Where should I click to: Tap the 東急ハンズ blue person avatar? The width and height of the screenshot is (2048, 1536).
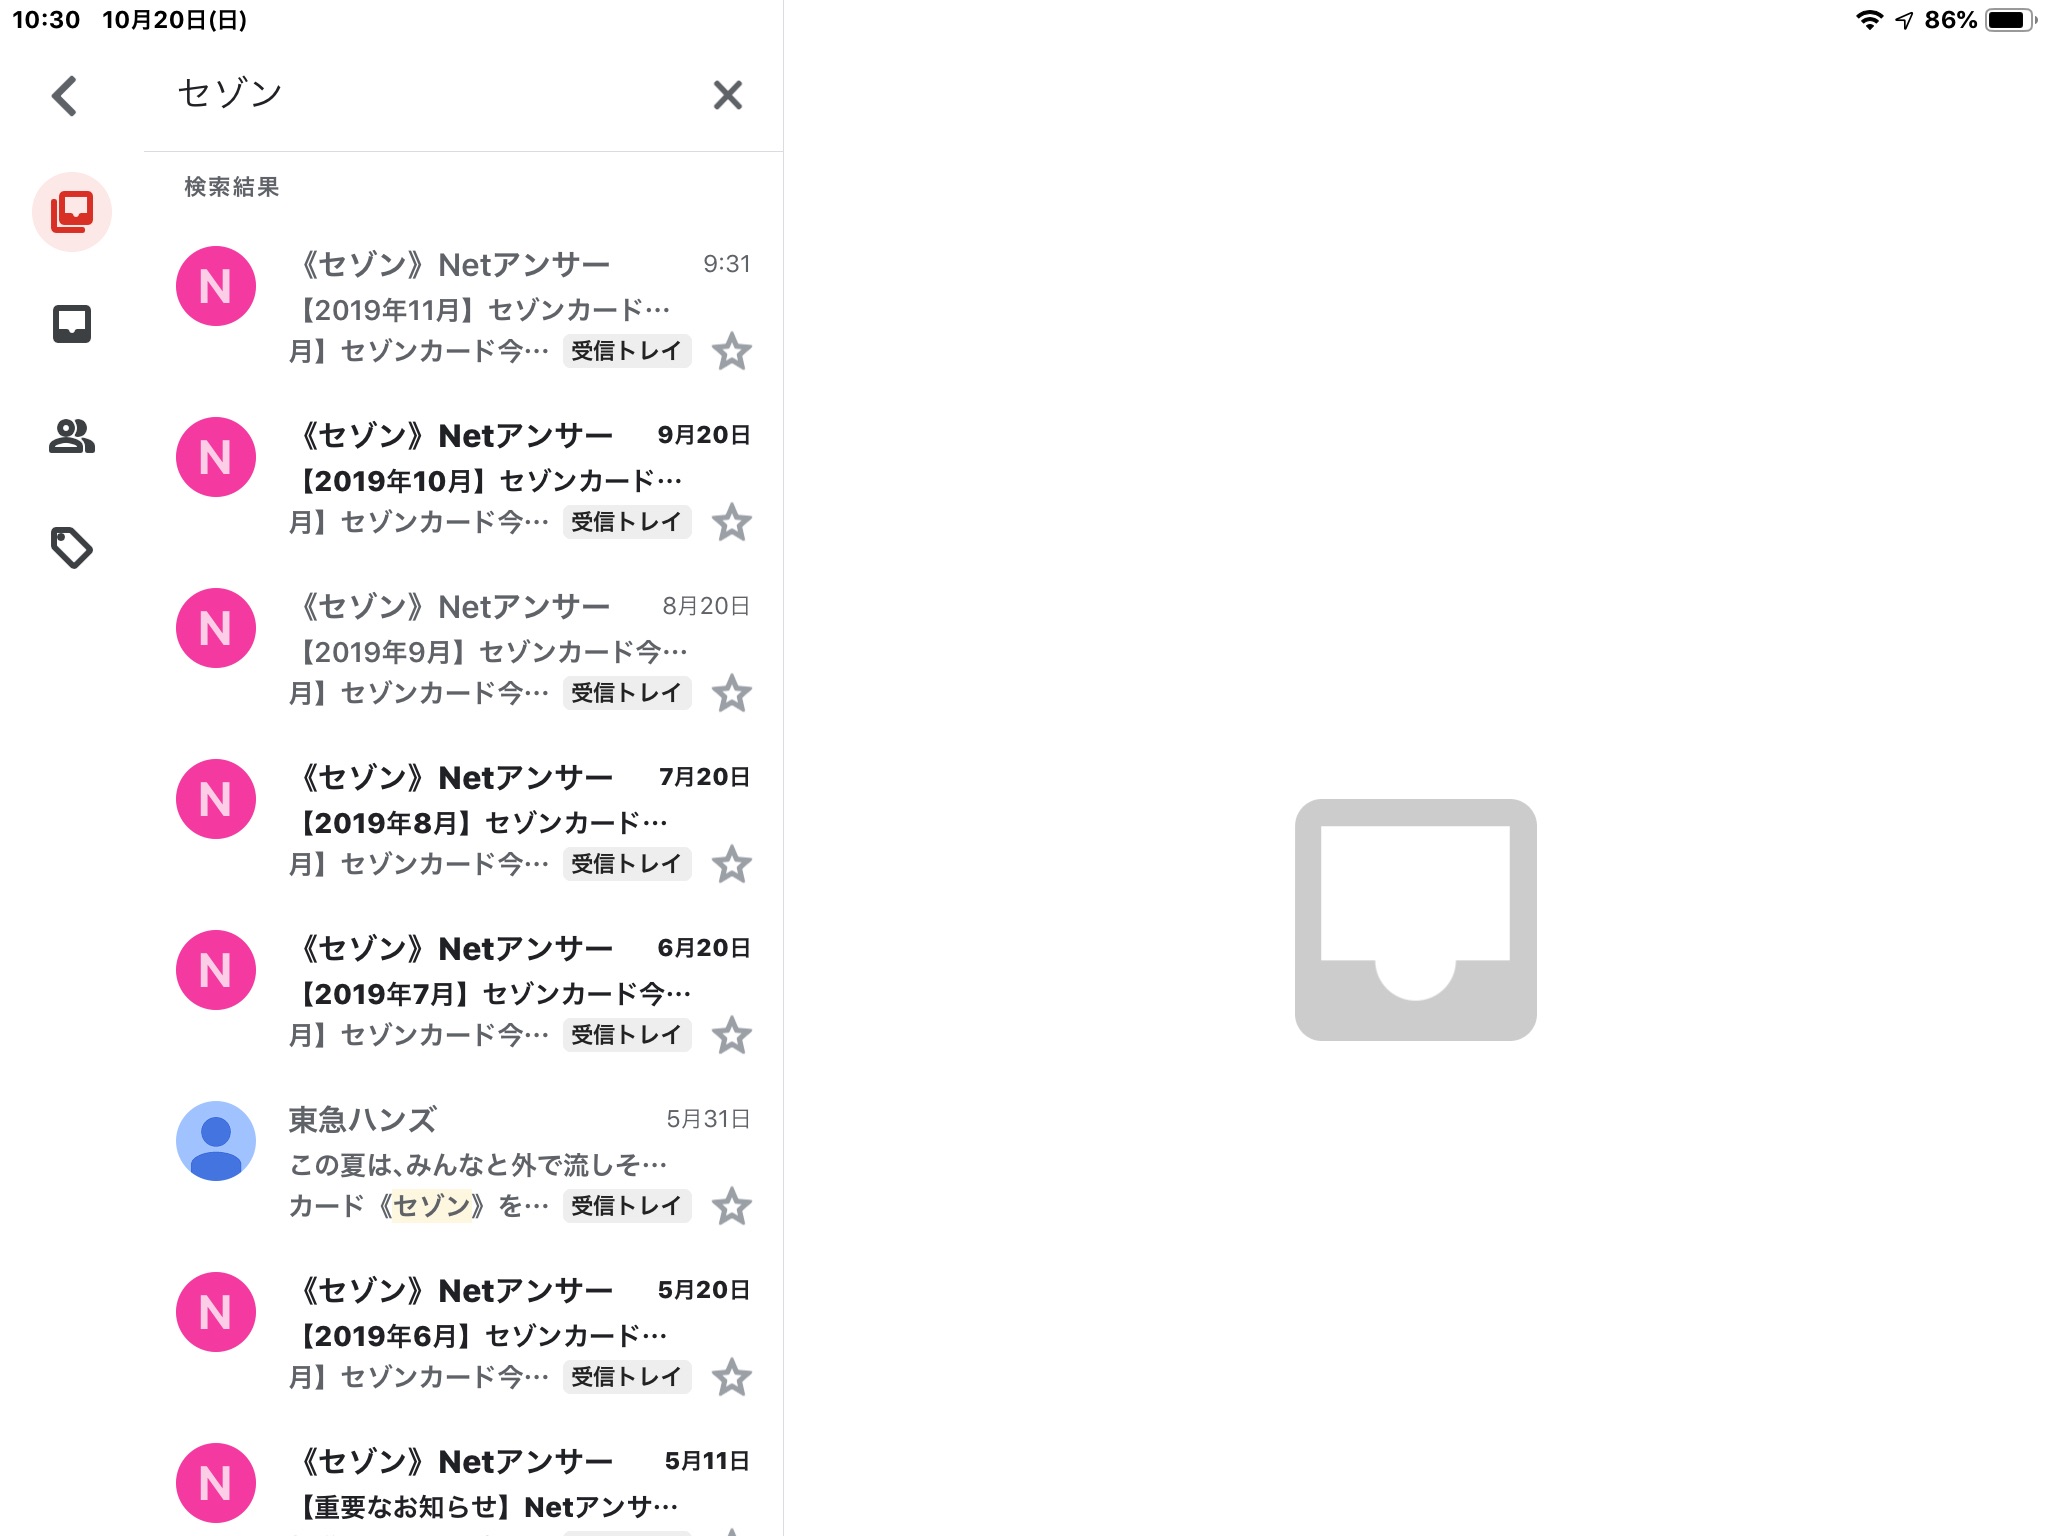(x=216, y=1141)
